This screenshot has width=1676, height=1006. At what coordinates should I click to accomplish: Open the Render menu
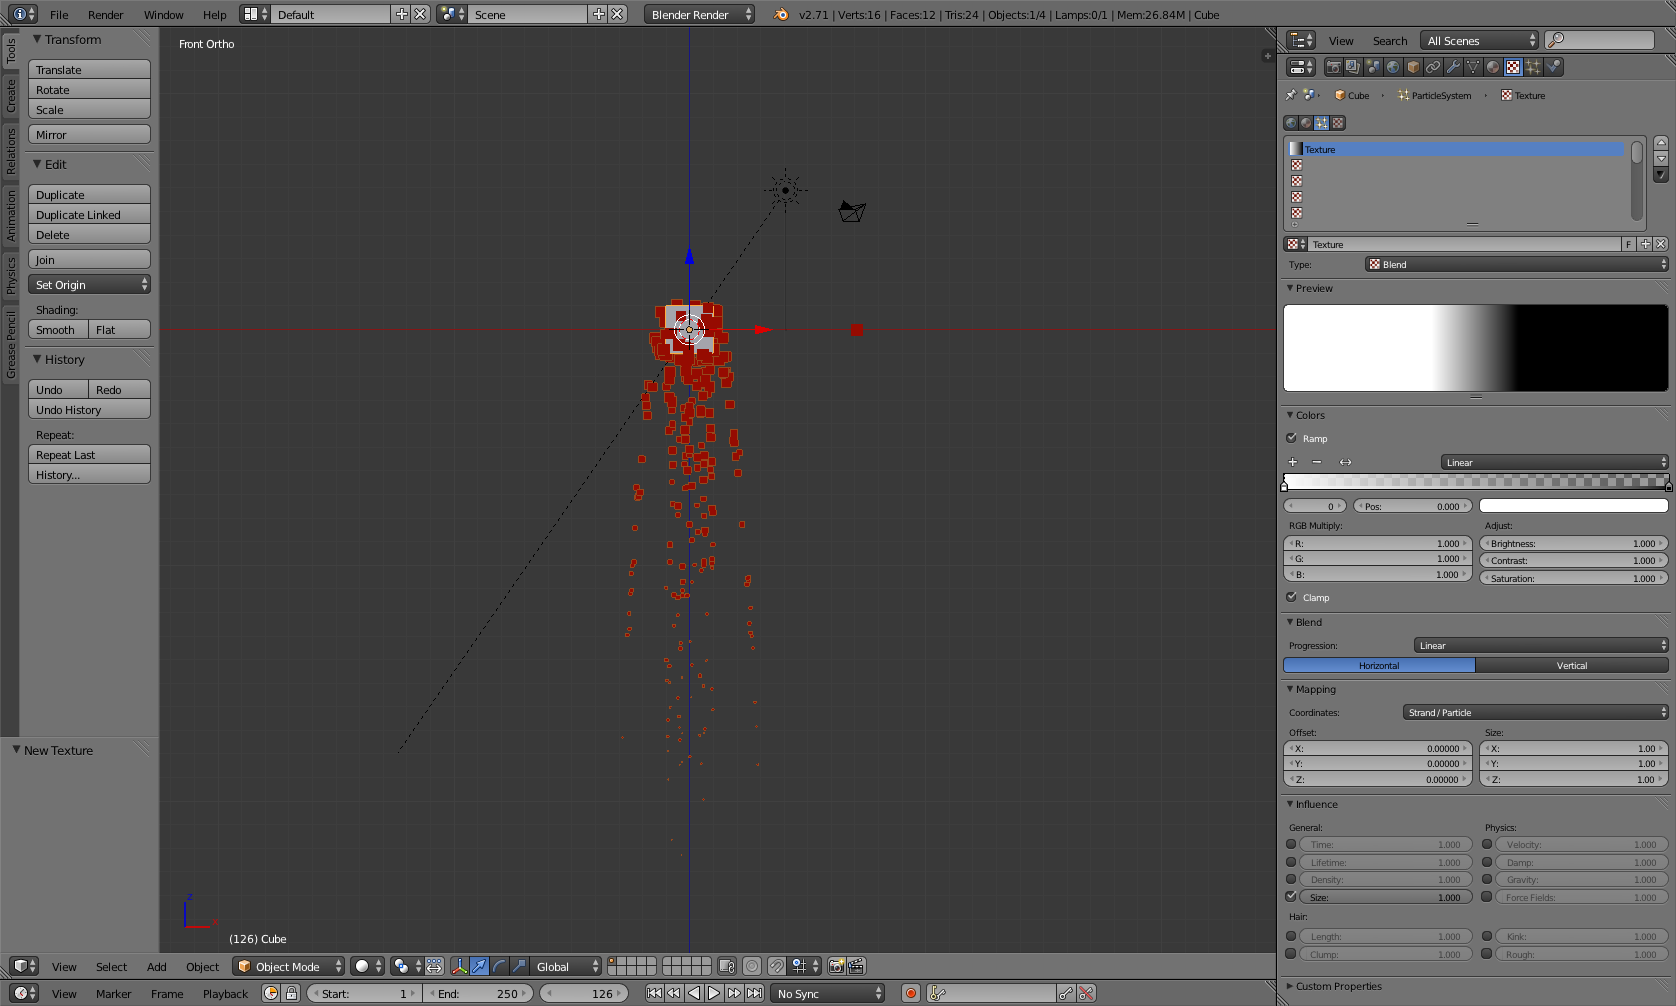tap(105, 14)
